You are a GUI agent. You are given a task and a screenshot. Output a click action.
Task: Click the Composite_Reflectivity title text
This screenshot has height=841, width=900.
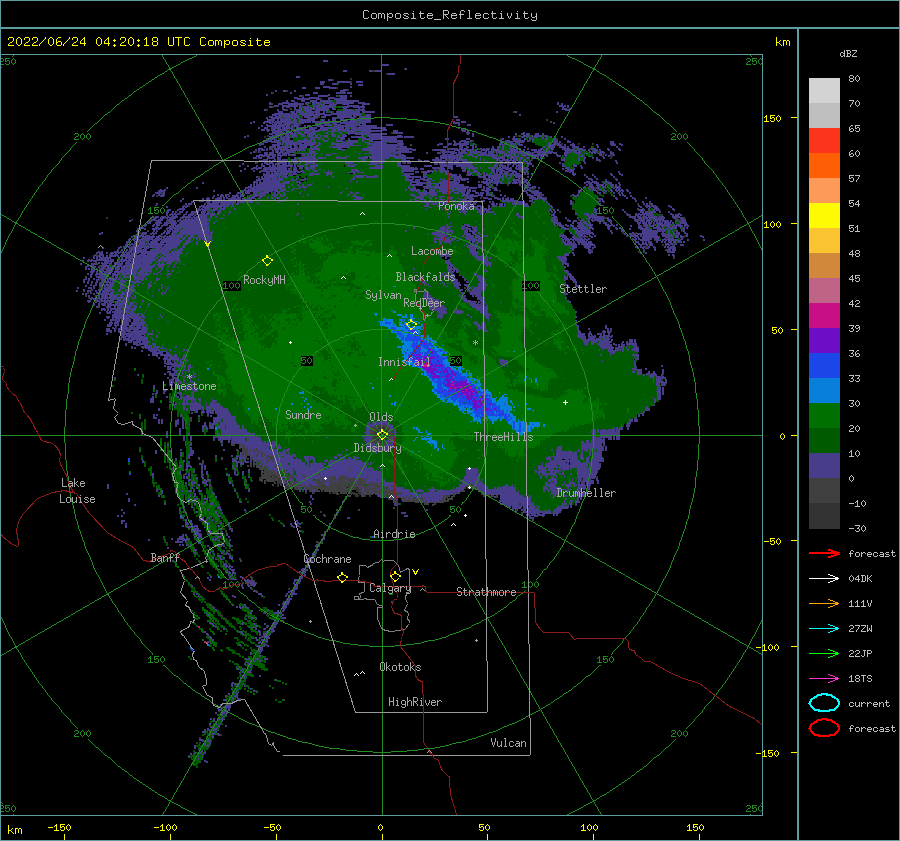449,15
